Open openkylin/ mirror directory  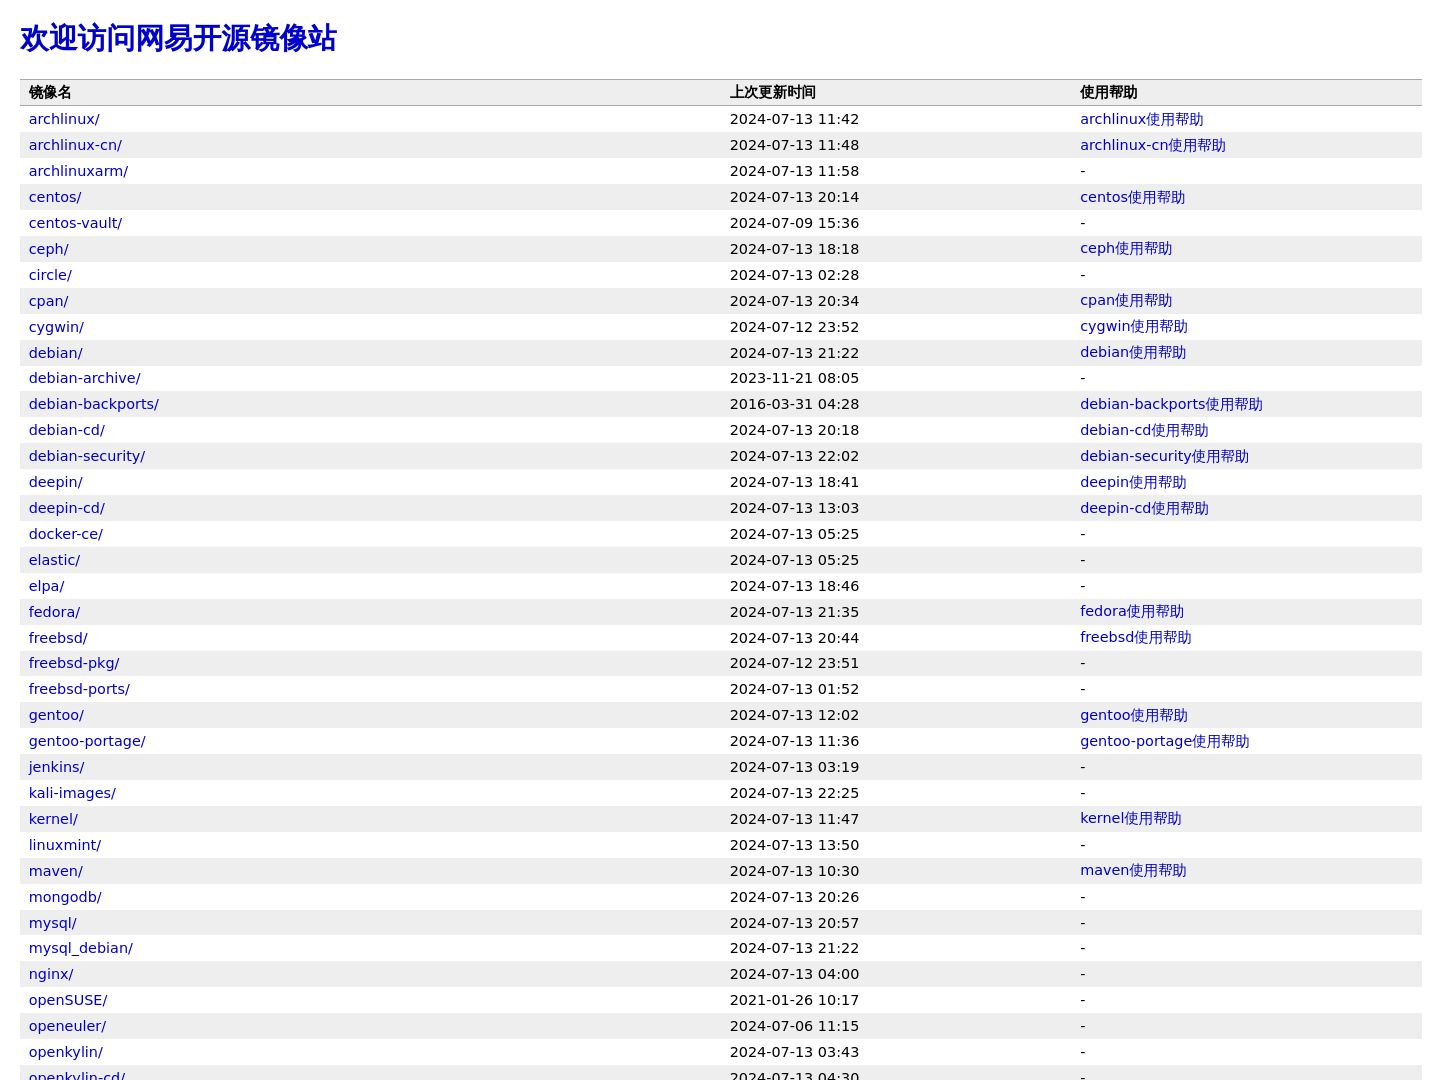point(66,1052)
